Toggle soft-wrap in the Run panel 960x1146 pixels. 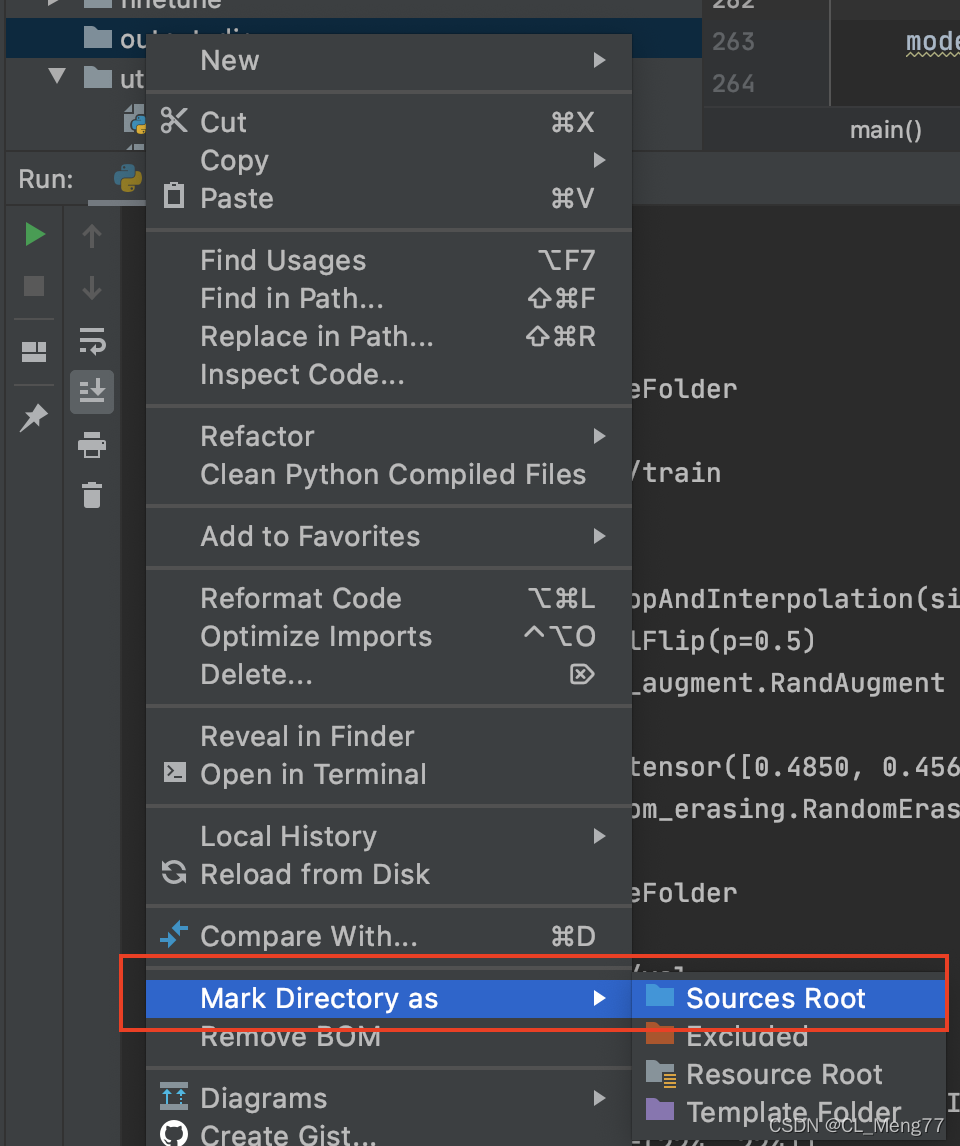92,341
